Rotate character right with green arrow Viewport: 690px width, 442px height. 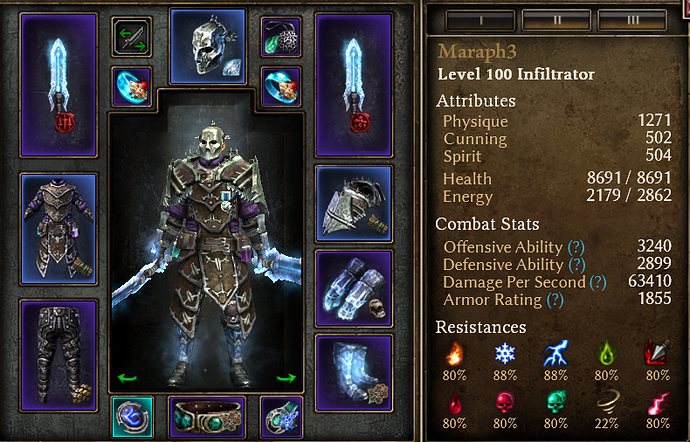point(286,378)
